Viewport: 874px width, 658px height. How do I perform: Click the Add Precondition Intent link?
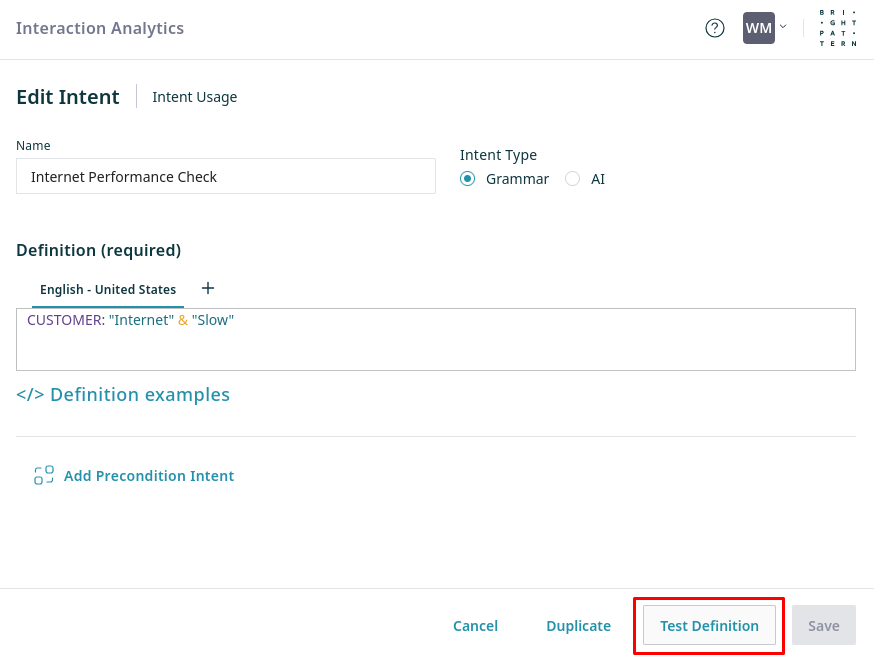(149, 476)
